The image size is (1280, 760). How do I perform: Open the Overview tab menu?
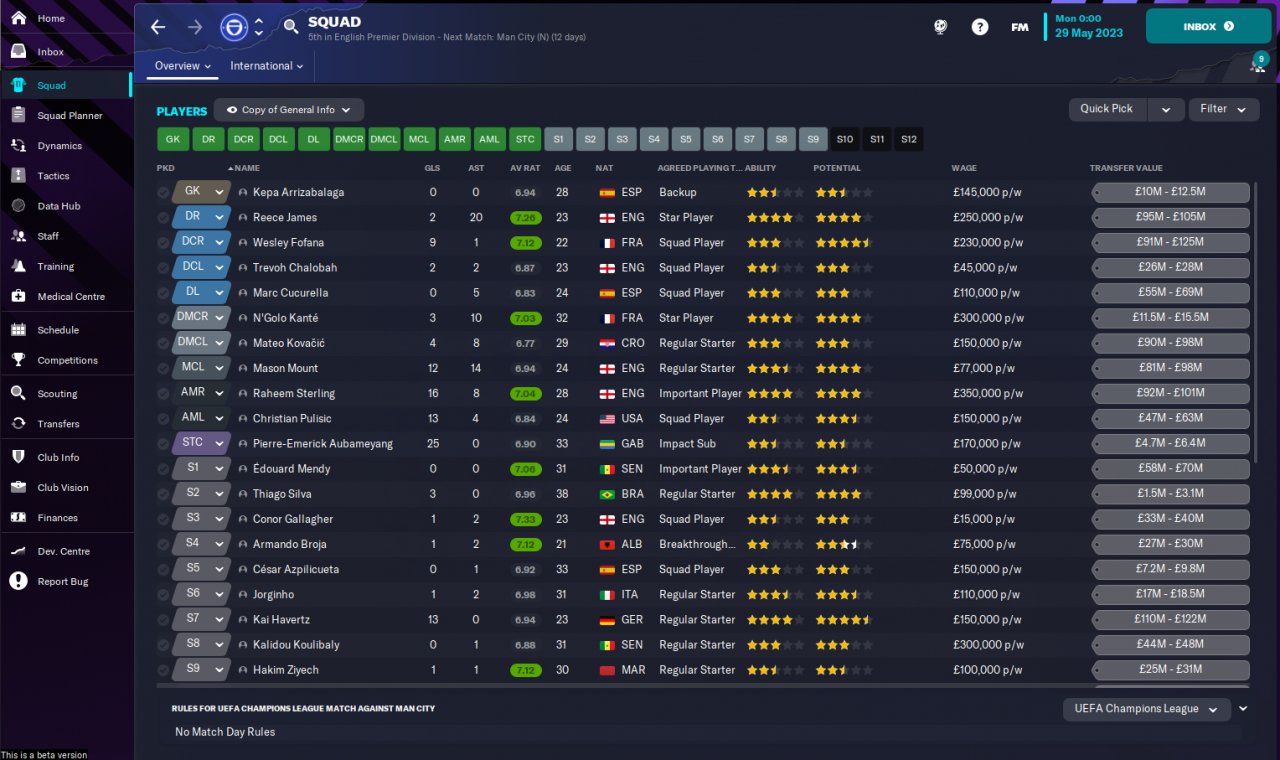click(x=183, y=66)
